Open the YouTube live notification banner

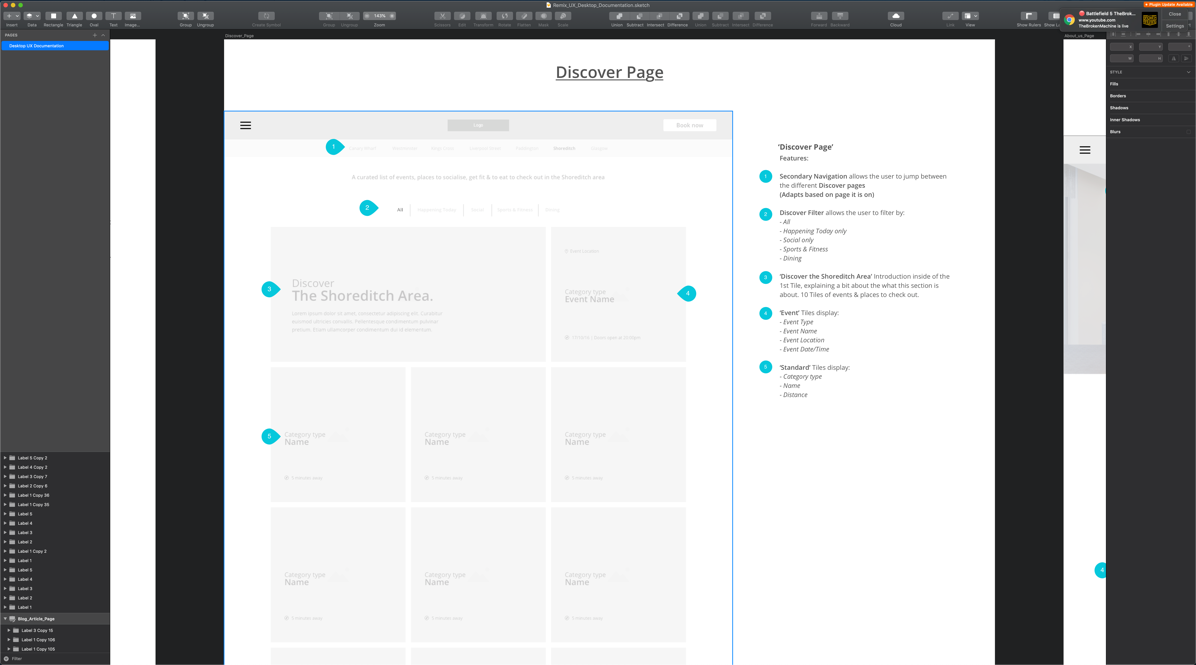click(1111, 20)
